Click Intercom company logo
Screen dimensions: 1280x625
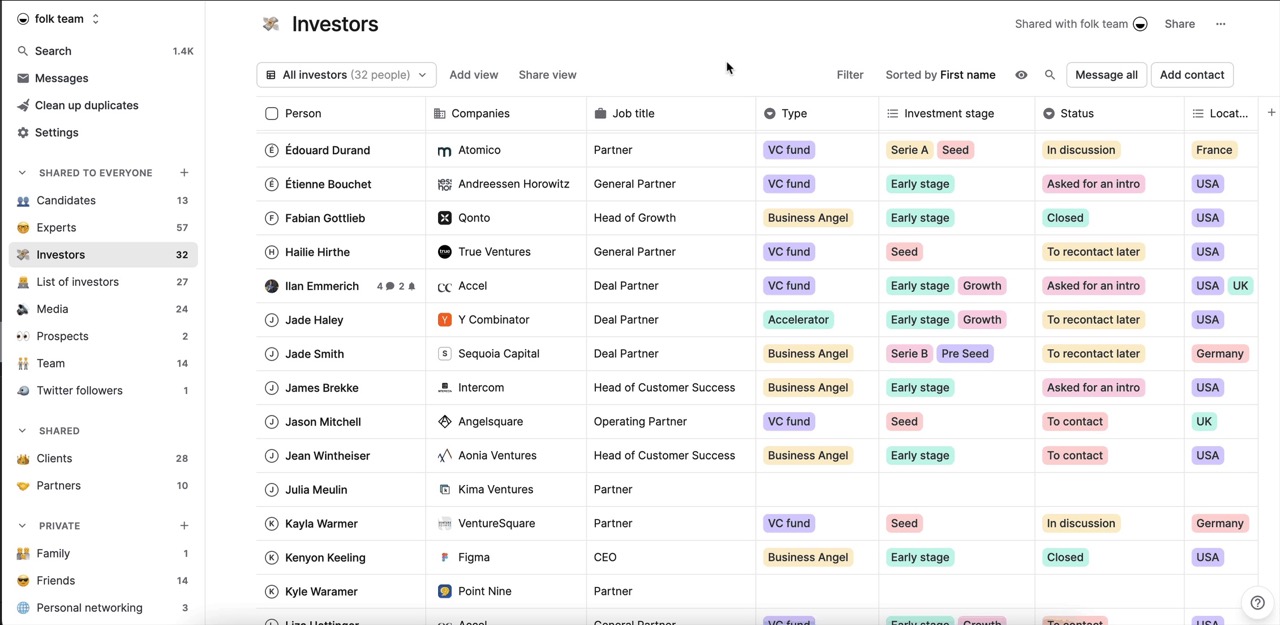click(445, 388)
